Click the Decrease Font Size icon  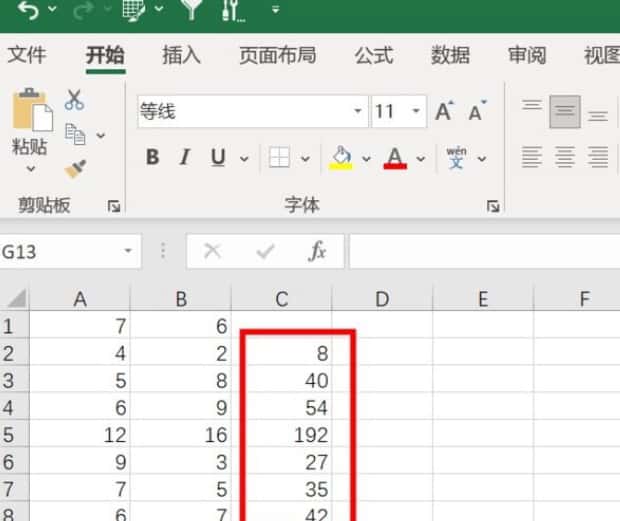(476, 112)
